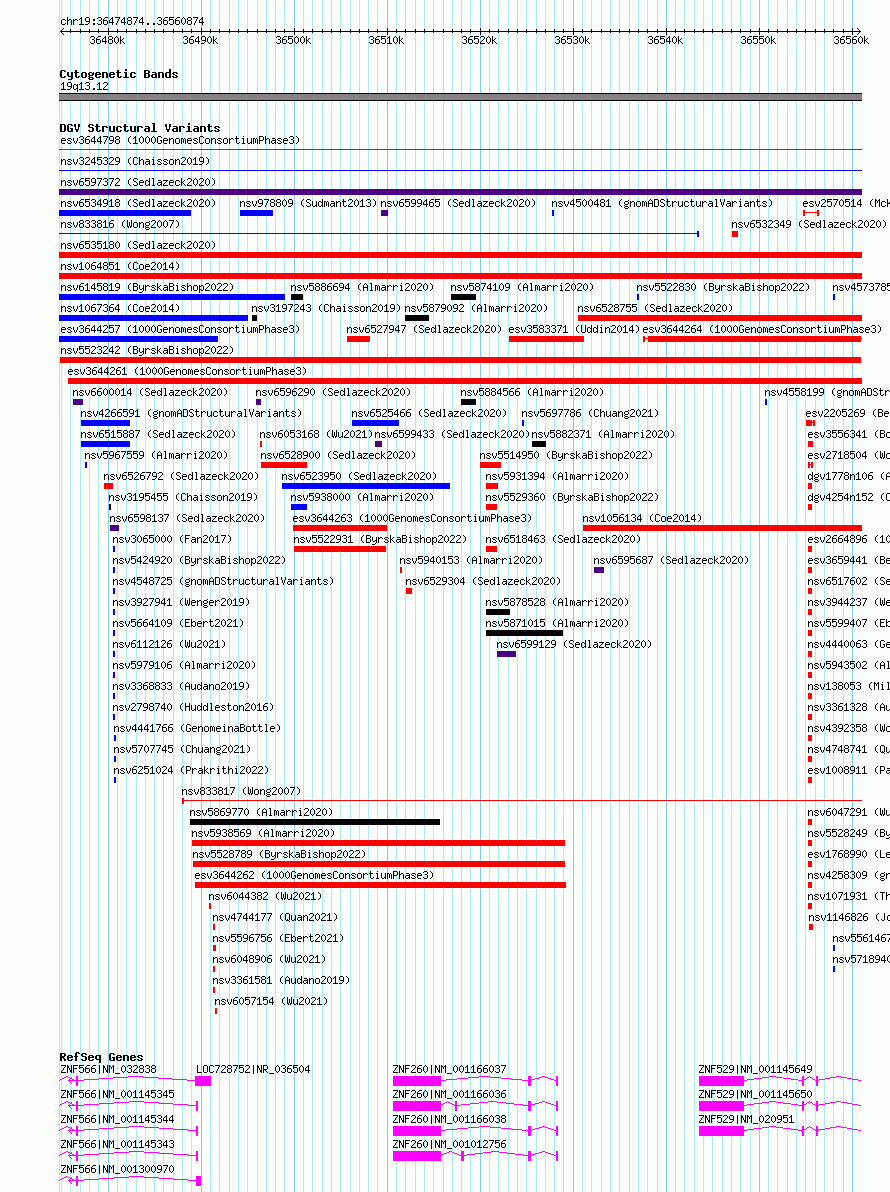
Task: Click the nsv5522830 ByrskaBishop2022 label
Action: (x=724, y=287)
